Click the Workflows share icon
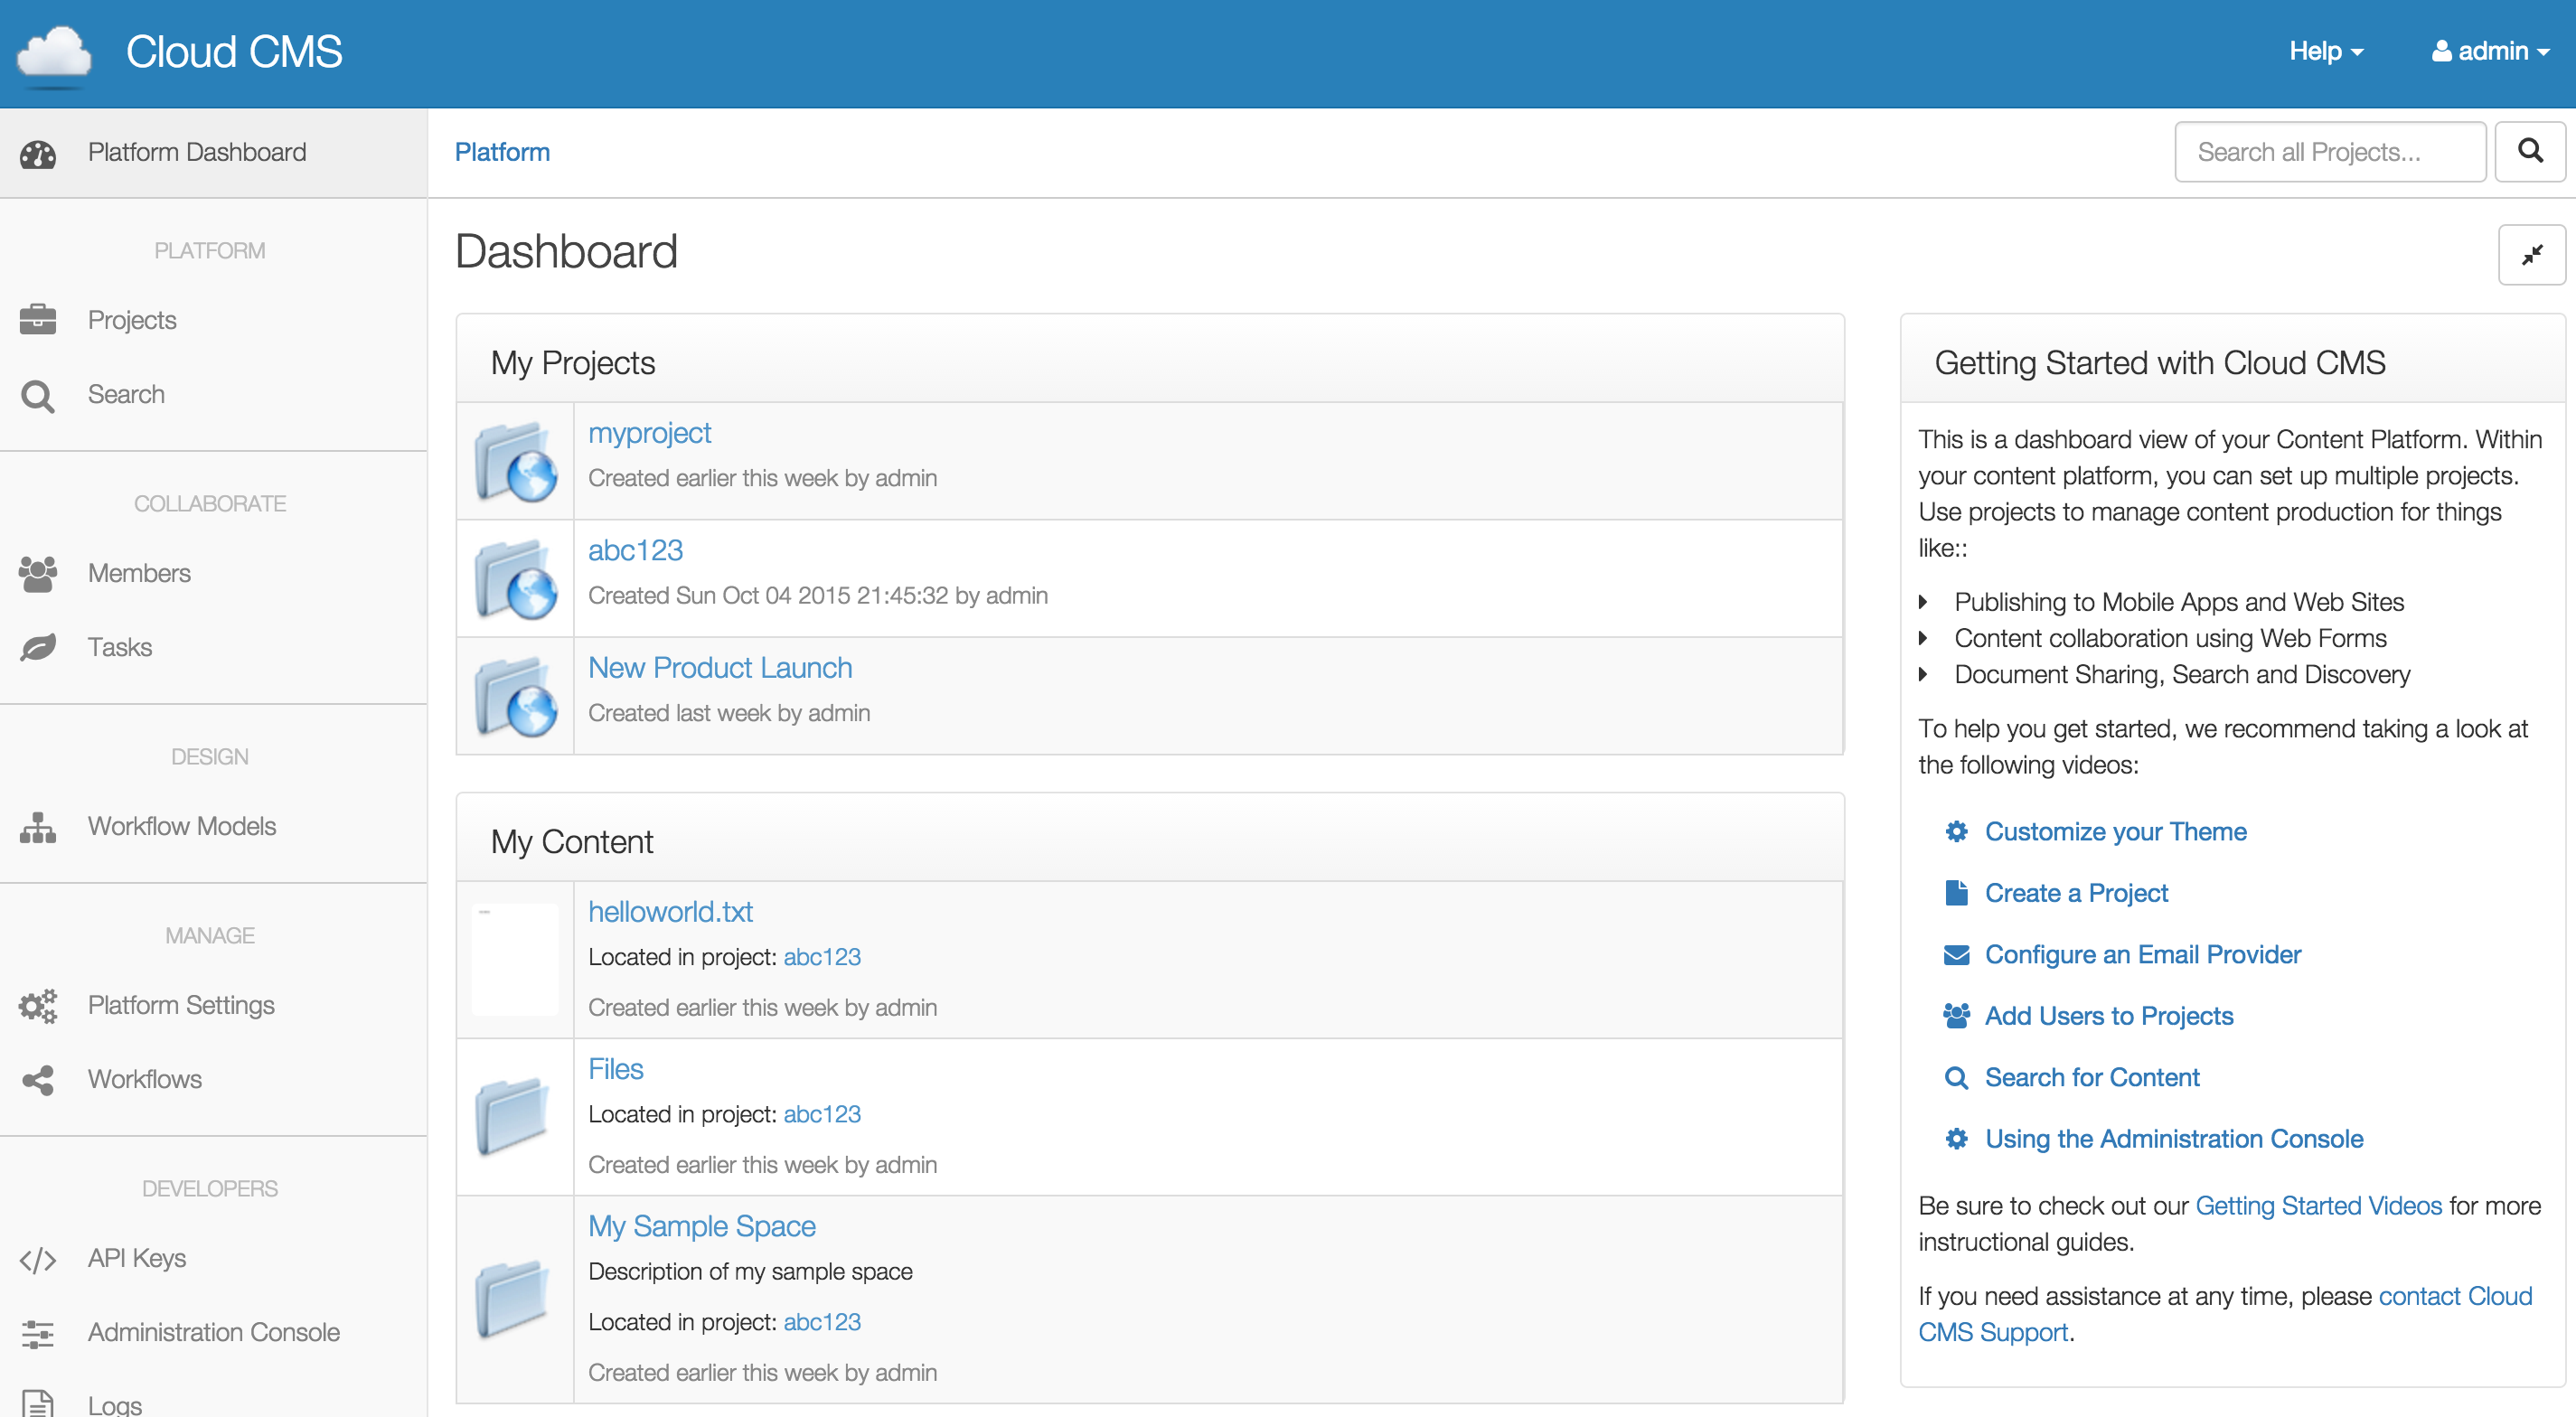2576x1417 pixels. tap(38, 1080)
